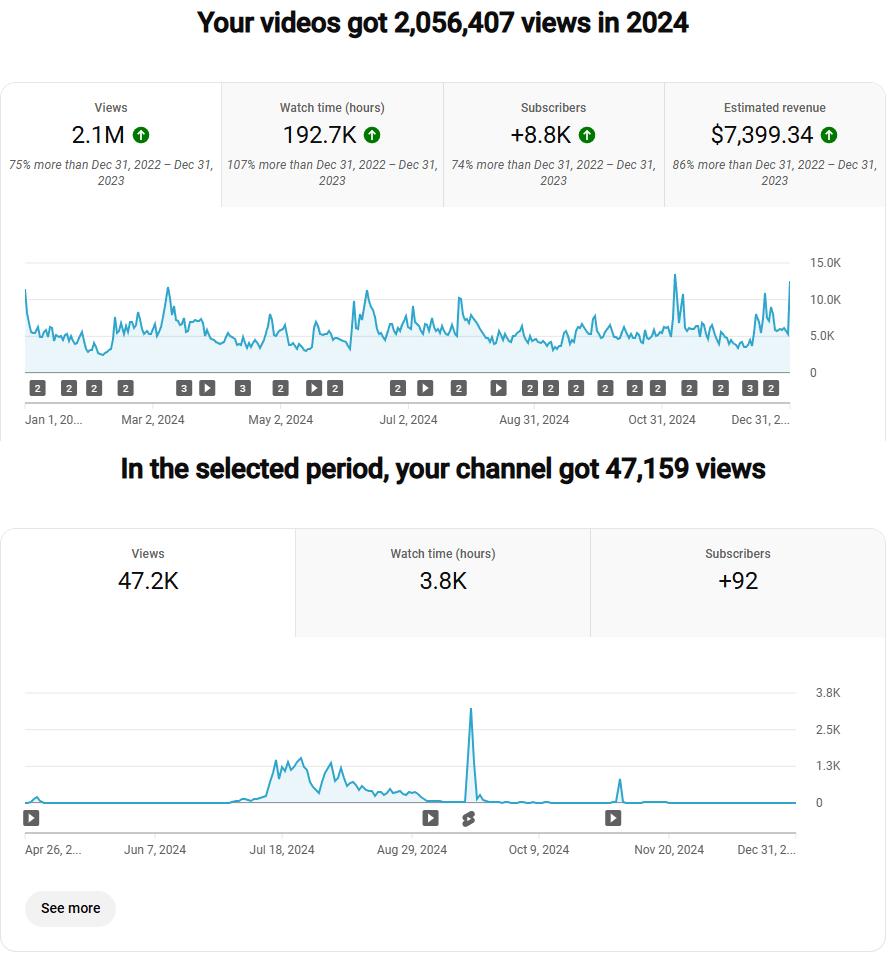Click the See more button

(71, 909)
